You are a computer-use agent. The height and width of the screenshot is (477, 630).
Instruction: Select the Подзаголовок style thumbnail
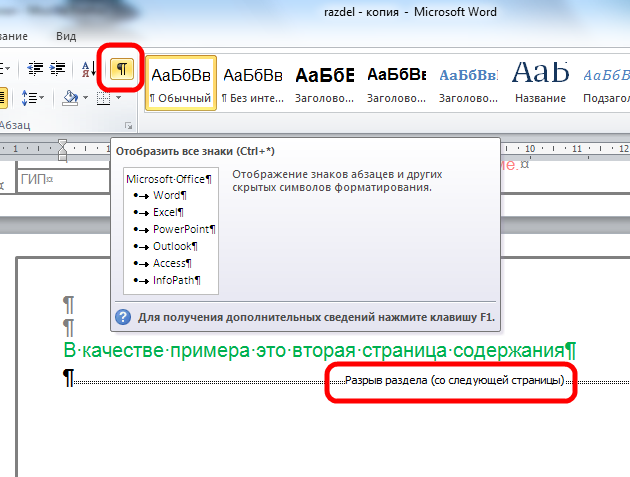(x=606, y=83)
